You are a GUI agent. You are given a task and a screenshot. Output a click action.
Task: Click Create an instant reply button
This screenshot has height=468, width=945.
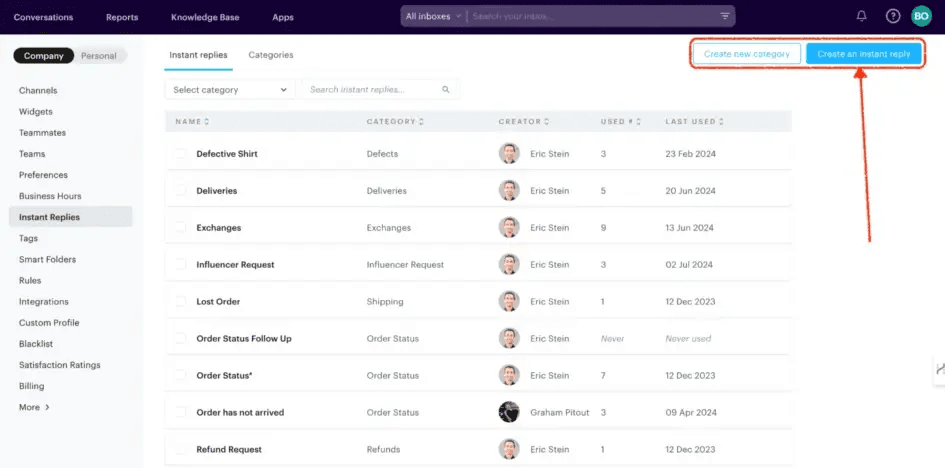(863, 54)
